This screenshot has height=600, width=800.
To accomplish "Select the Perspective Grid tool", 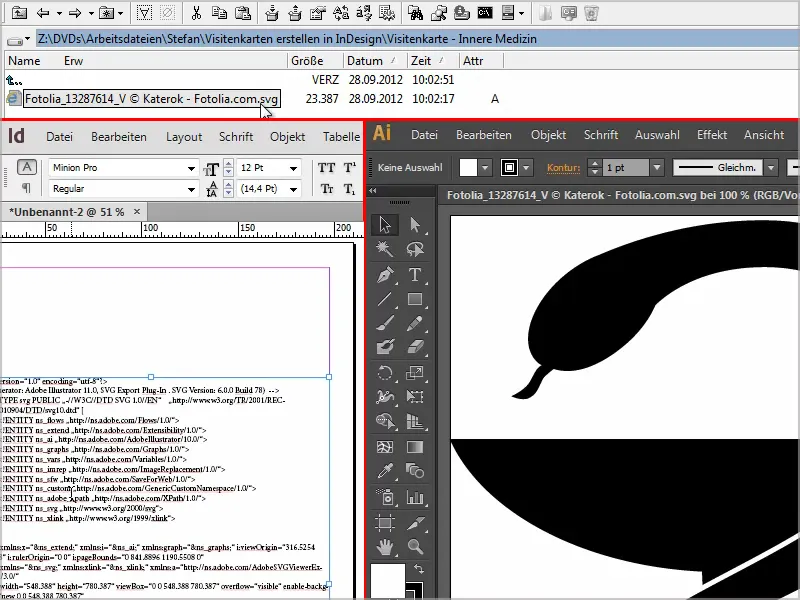I will click(415, 421).
